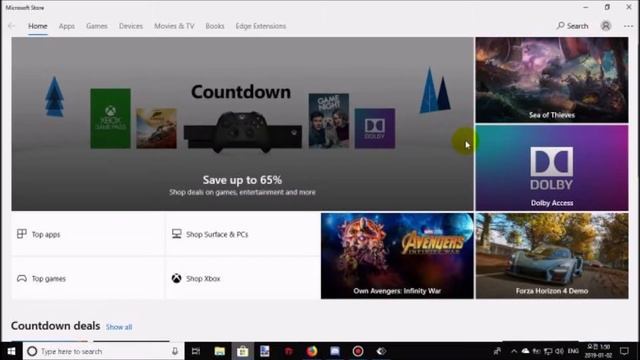
Task: Open the volume speaker tray icon
Action: point(559,351)
